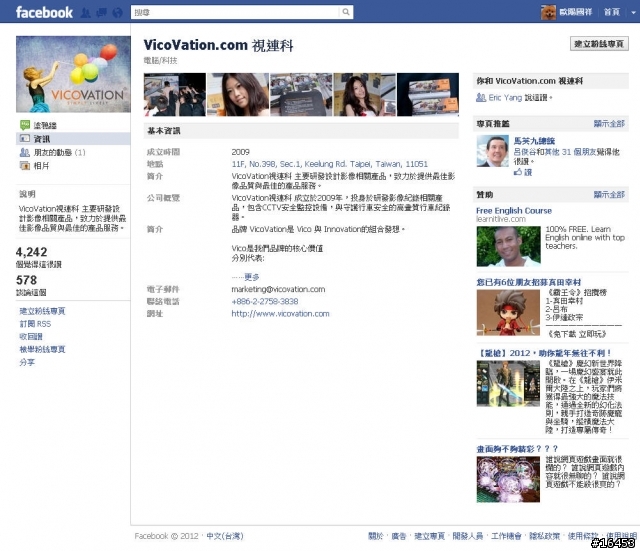The height and width of the screenshot is (551, 640).
Task: Click sidebar 建立粉絲專頁 link
Action: (42, 311)
